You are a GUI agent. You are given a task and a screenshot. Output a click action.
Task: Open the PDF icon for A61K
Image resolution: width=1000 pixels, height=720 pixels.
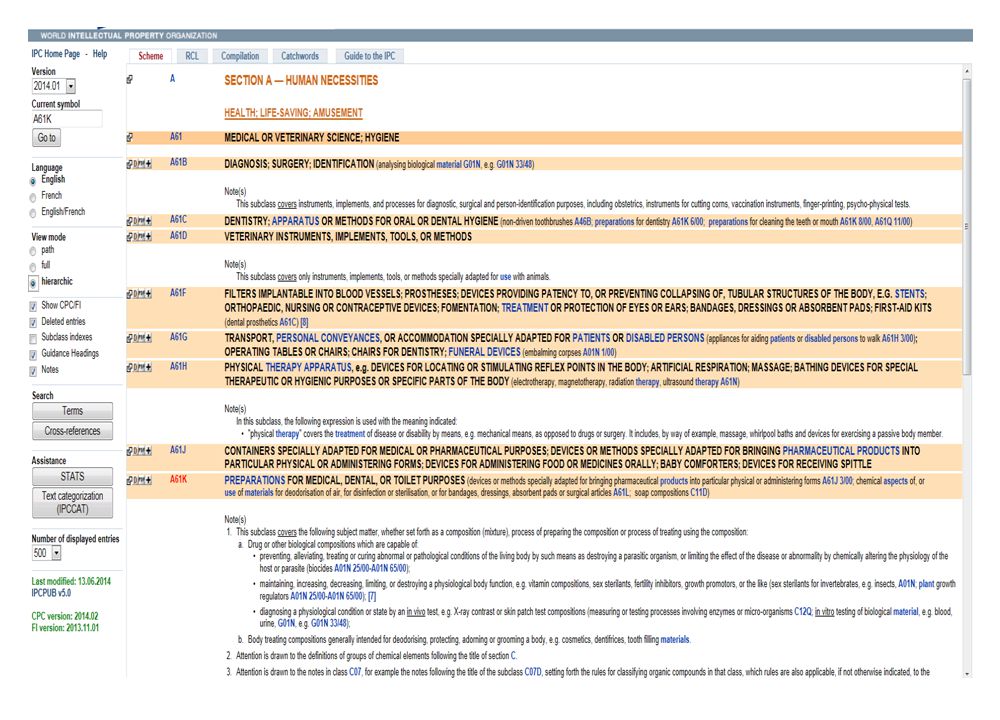pyautogui.click(x=142, y=480)
